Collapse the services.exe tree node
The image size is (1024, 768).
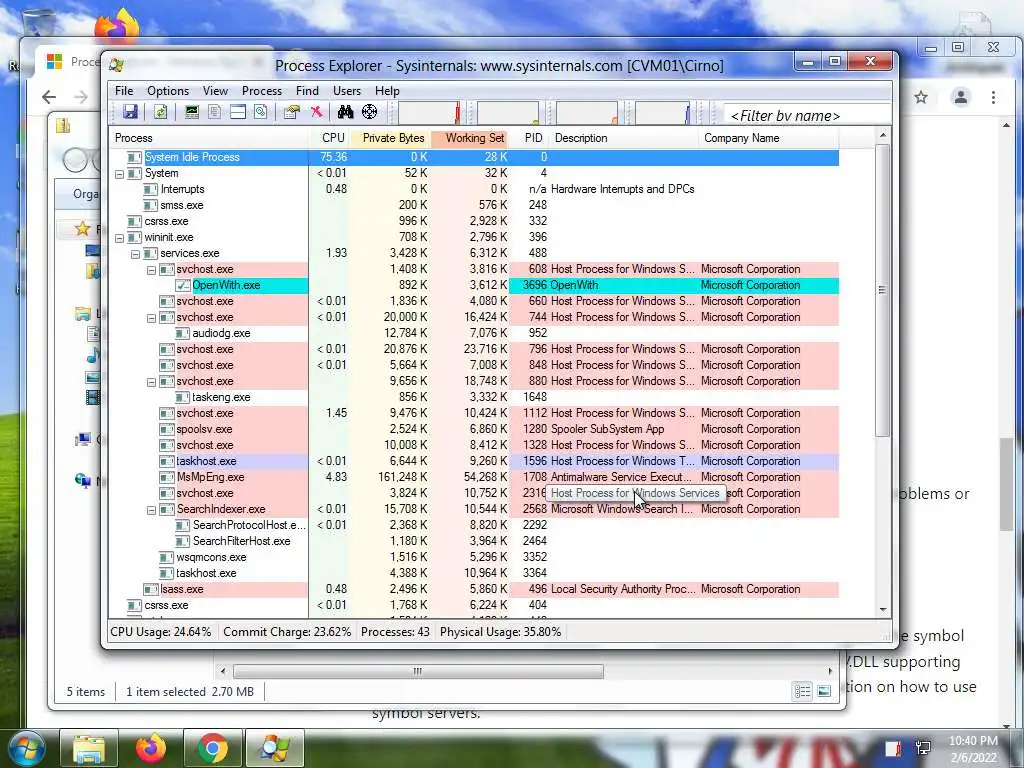click(x=135, y=253)
